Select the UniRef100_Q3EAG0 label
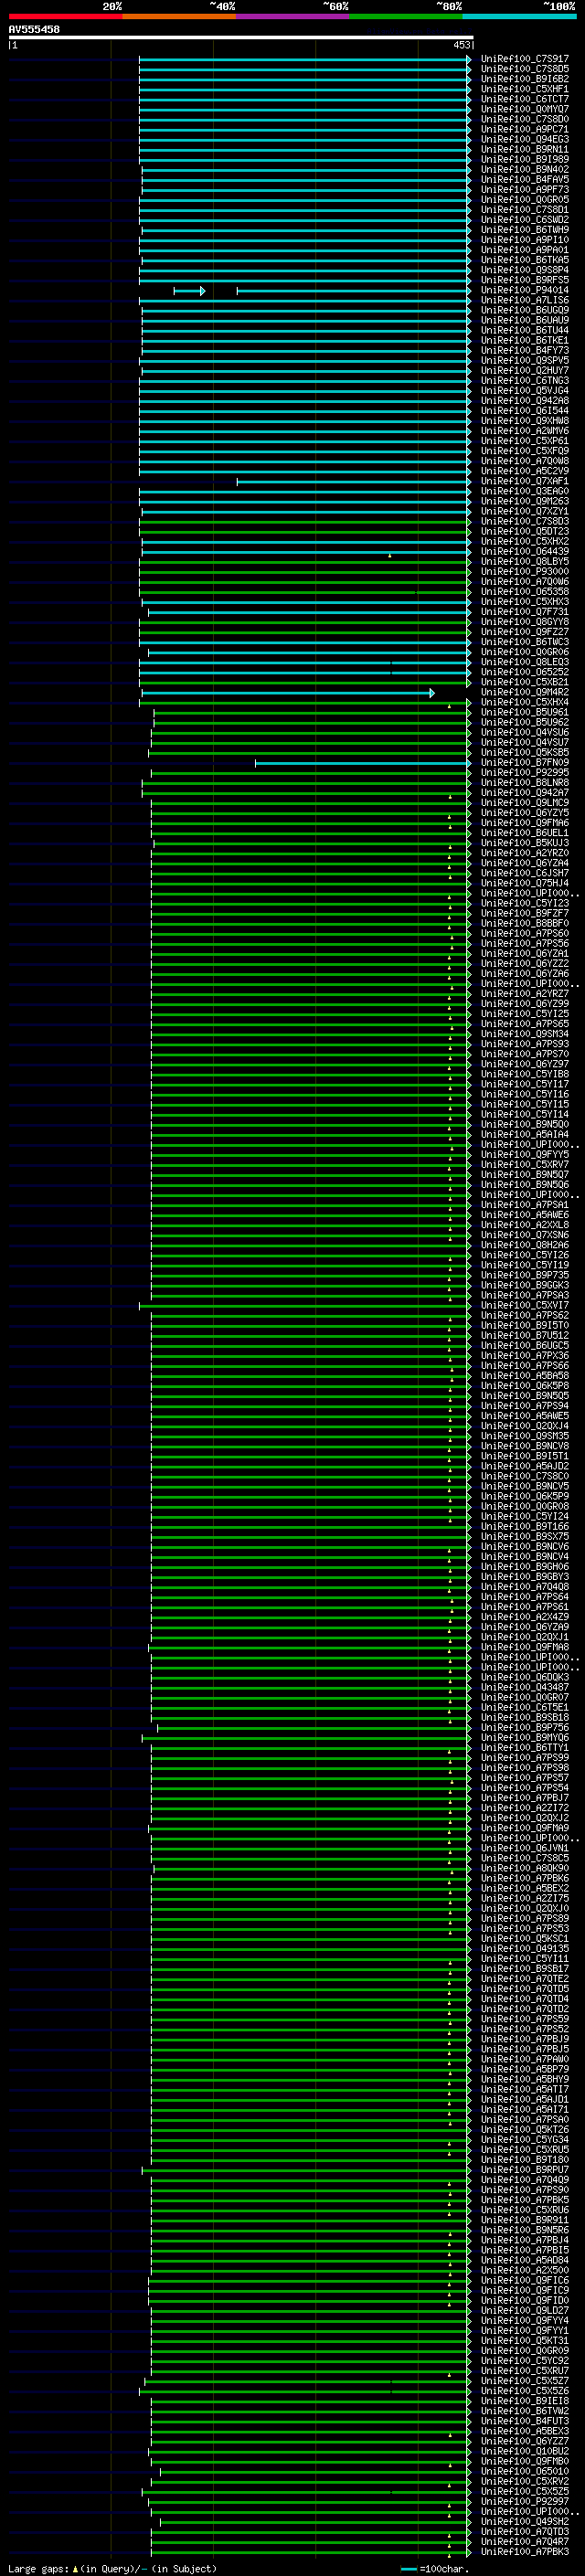 525,491
